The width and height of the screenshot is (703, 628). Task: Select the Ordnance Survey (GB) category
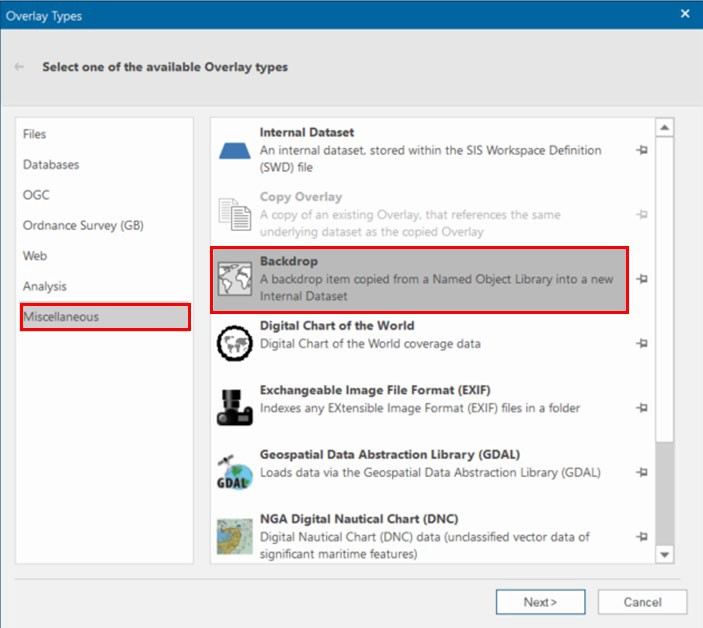pos(83,226)
